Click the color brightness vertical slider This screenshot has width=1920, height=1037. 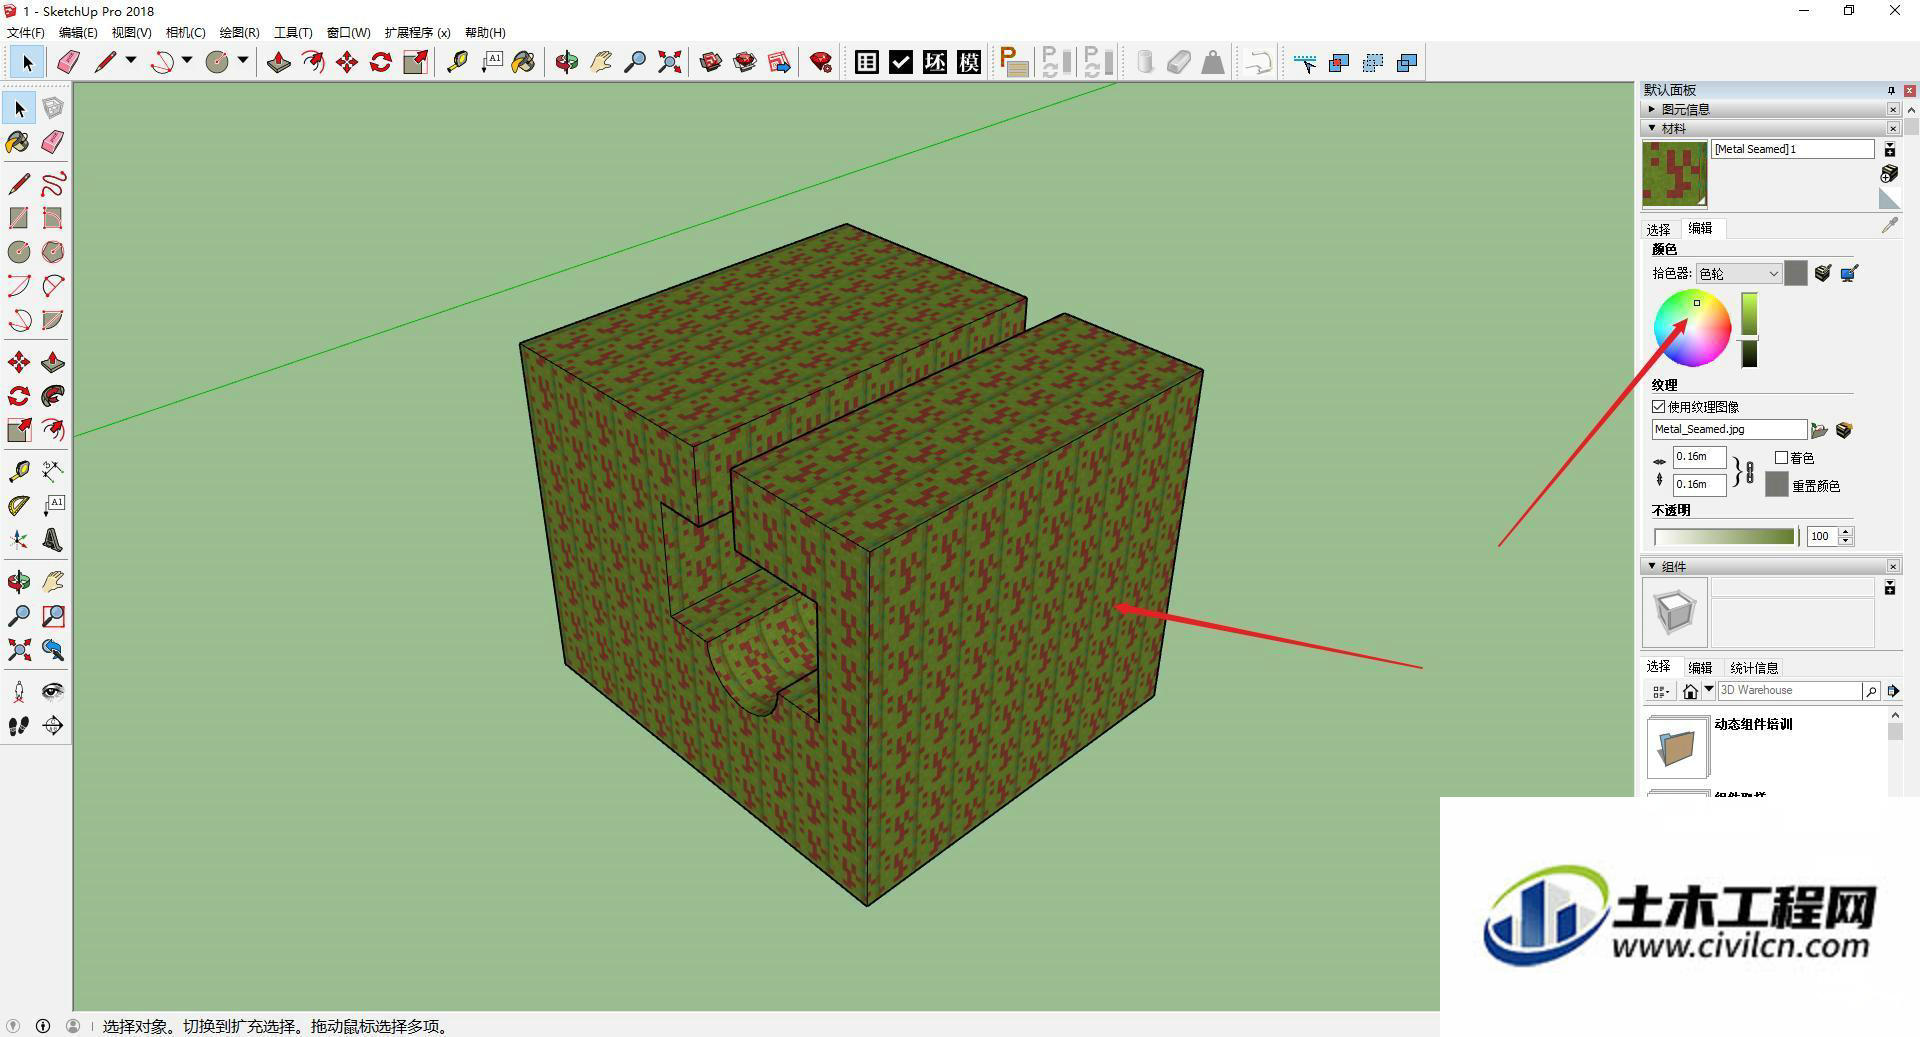(x=1749, y=329)
